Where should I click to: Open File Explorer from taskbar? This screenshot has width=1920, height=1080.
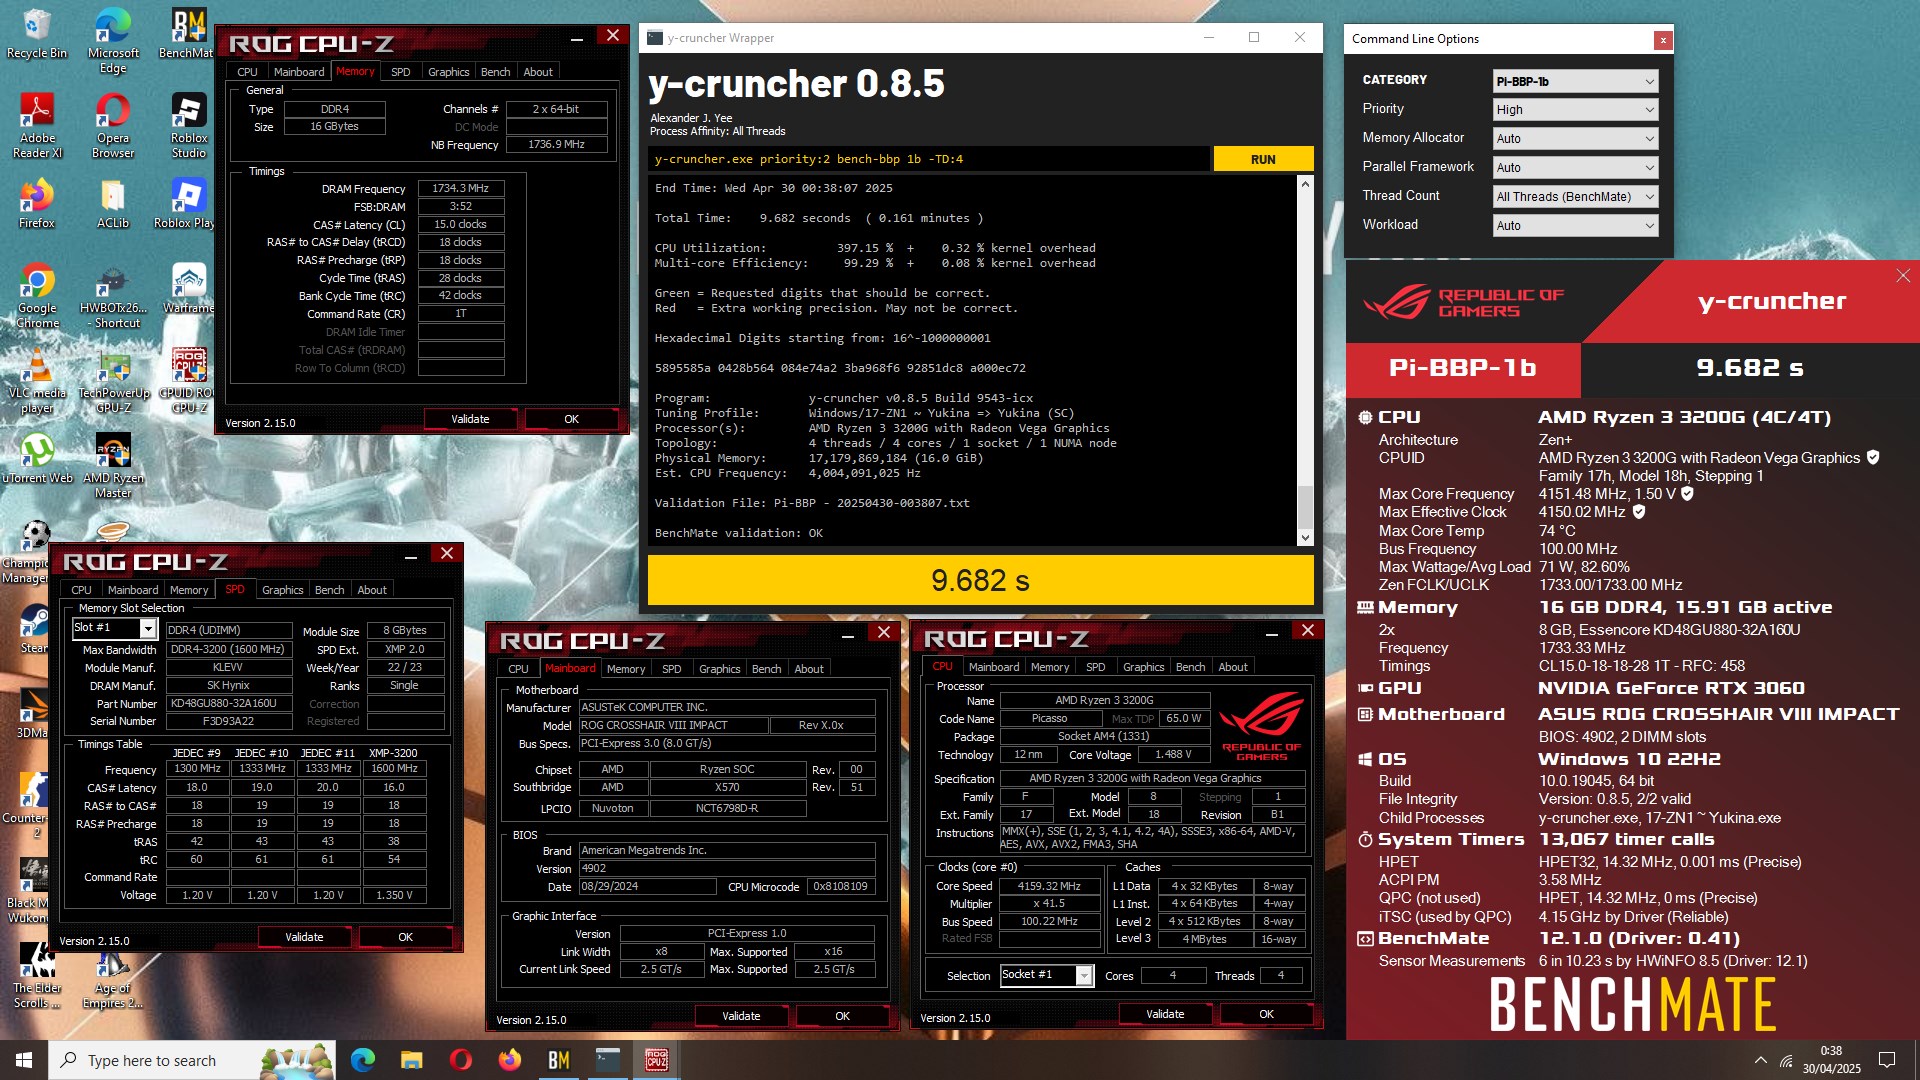pos(411,1060)
